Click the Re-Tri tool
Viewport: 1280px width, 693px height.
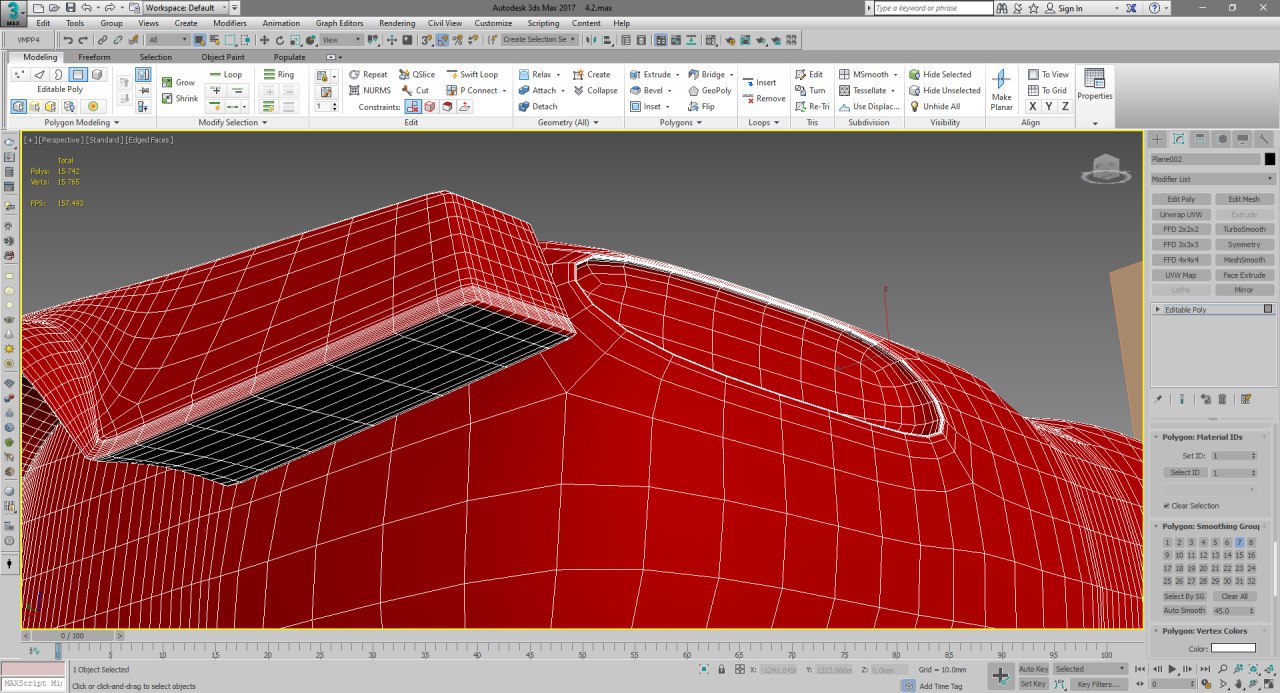(812, 106)
